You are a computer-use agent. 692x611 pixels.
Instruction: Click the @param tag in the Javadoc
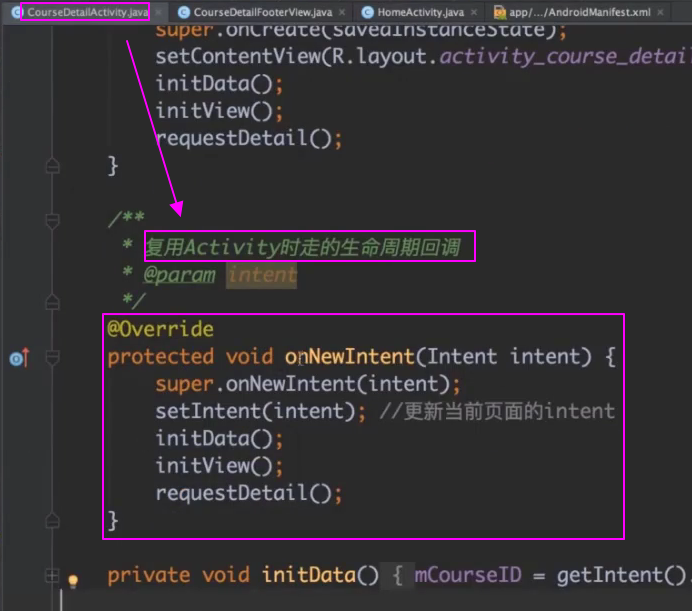(180, 275)
